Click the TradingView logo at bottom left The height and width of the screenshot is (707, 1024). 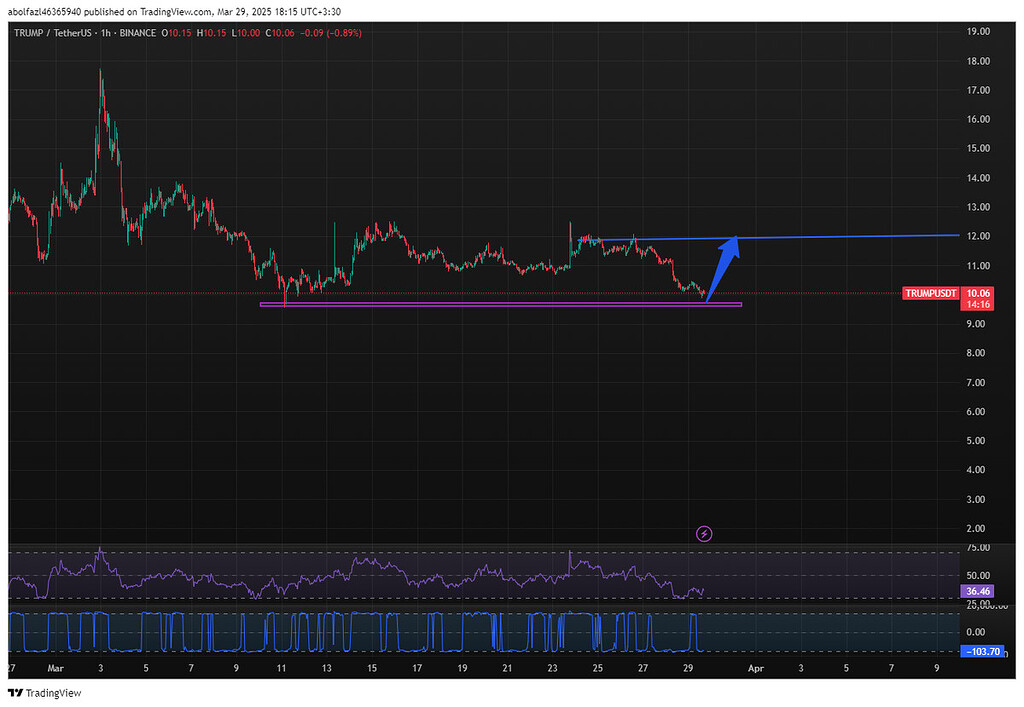(x=14, y=692)
